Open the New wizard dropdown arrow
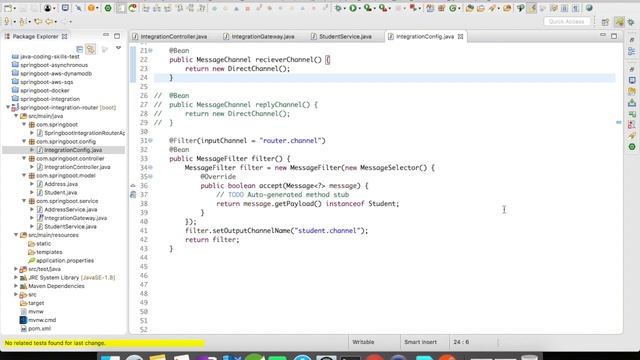This screenshot has height=360, width=640. (15, 8)
